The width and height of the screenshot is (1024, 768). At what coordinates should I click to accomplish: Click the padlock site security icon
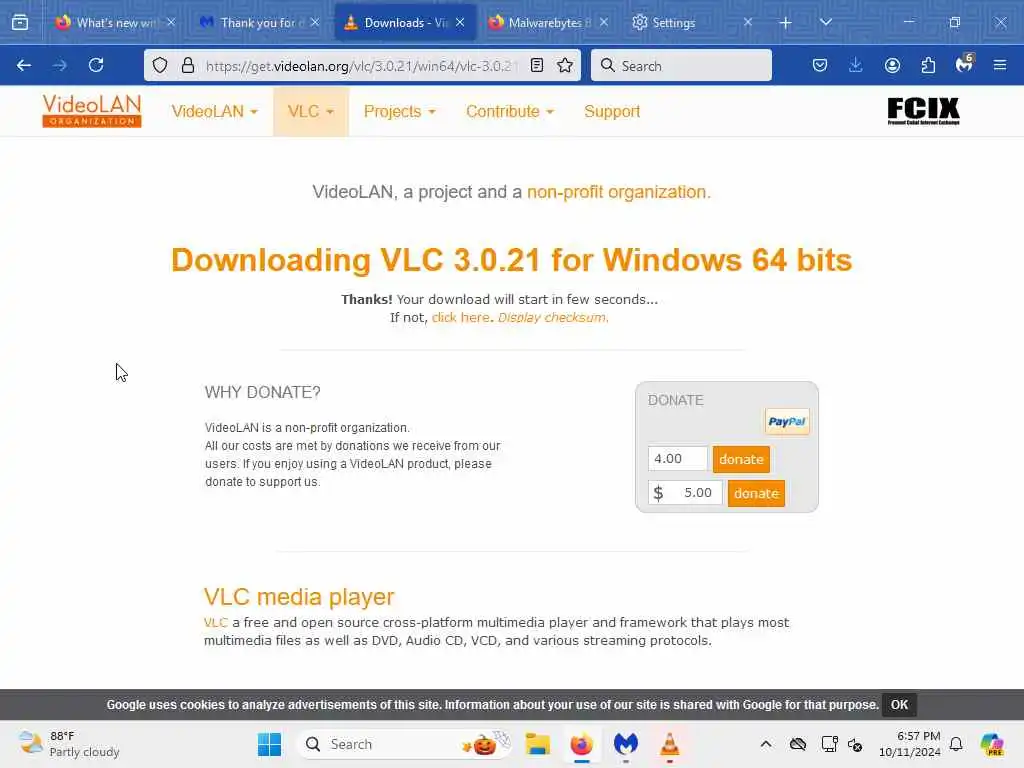pyautogui.click(x=188, y=65)
